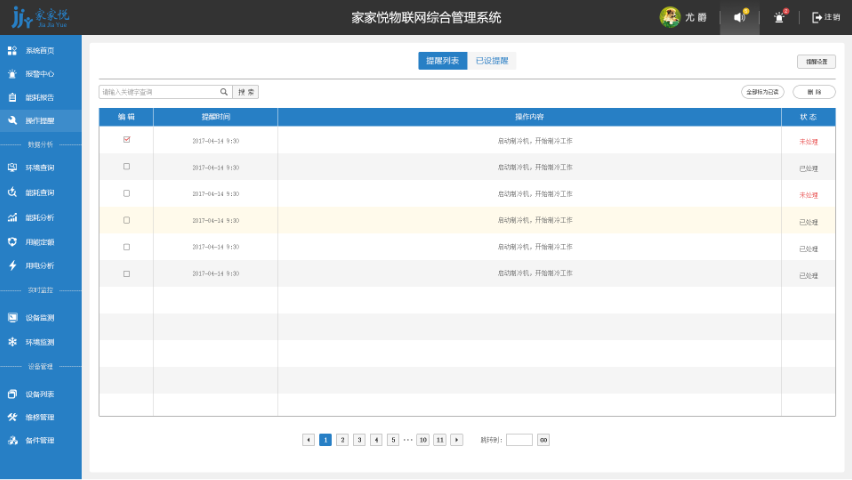
Task: Check the last data row checkbox
Action: pos(126,274)
